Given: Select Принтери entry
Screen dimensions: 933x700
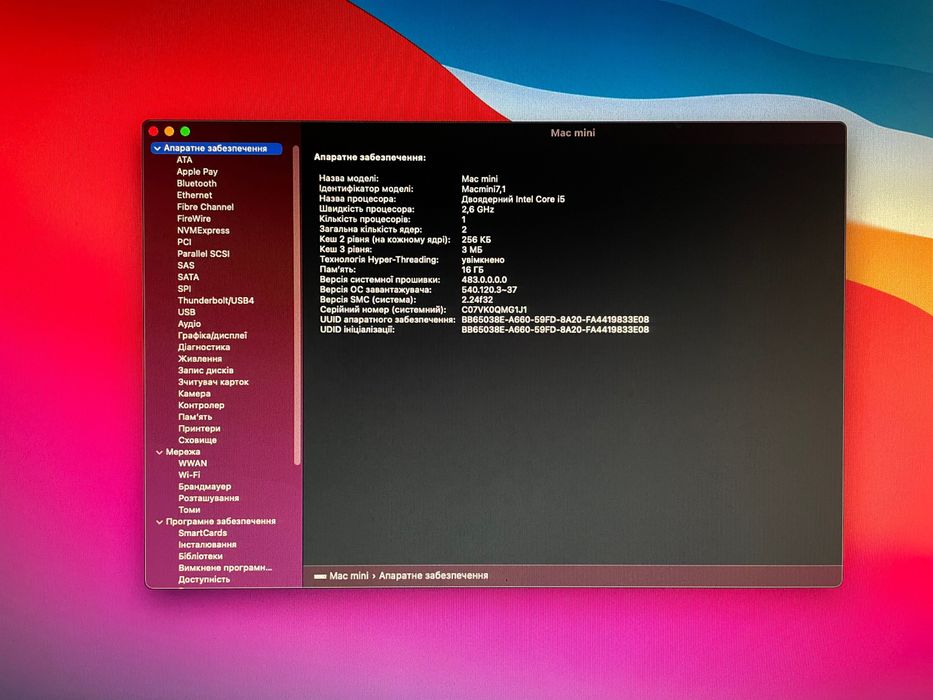Looking at the screenshot, I should click(199, 429).
